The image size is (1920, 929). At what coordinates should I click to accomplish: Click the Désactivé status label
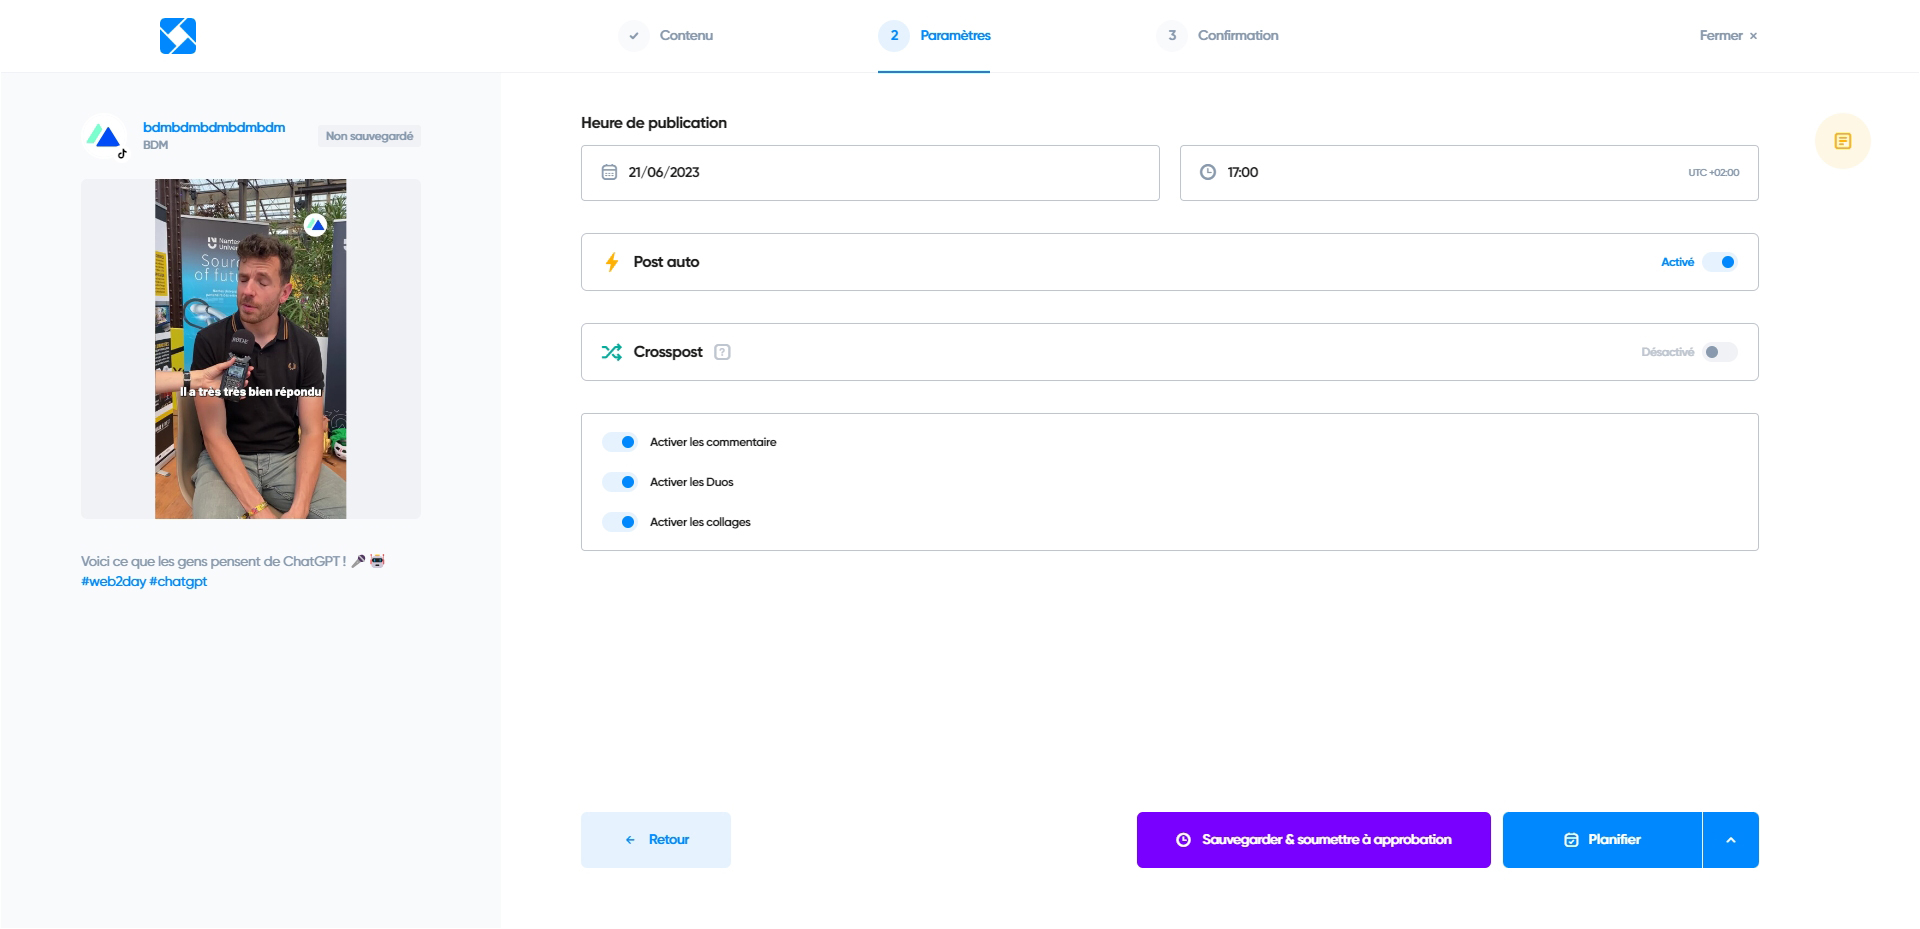pos(1668,352)
